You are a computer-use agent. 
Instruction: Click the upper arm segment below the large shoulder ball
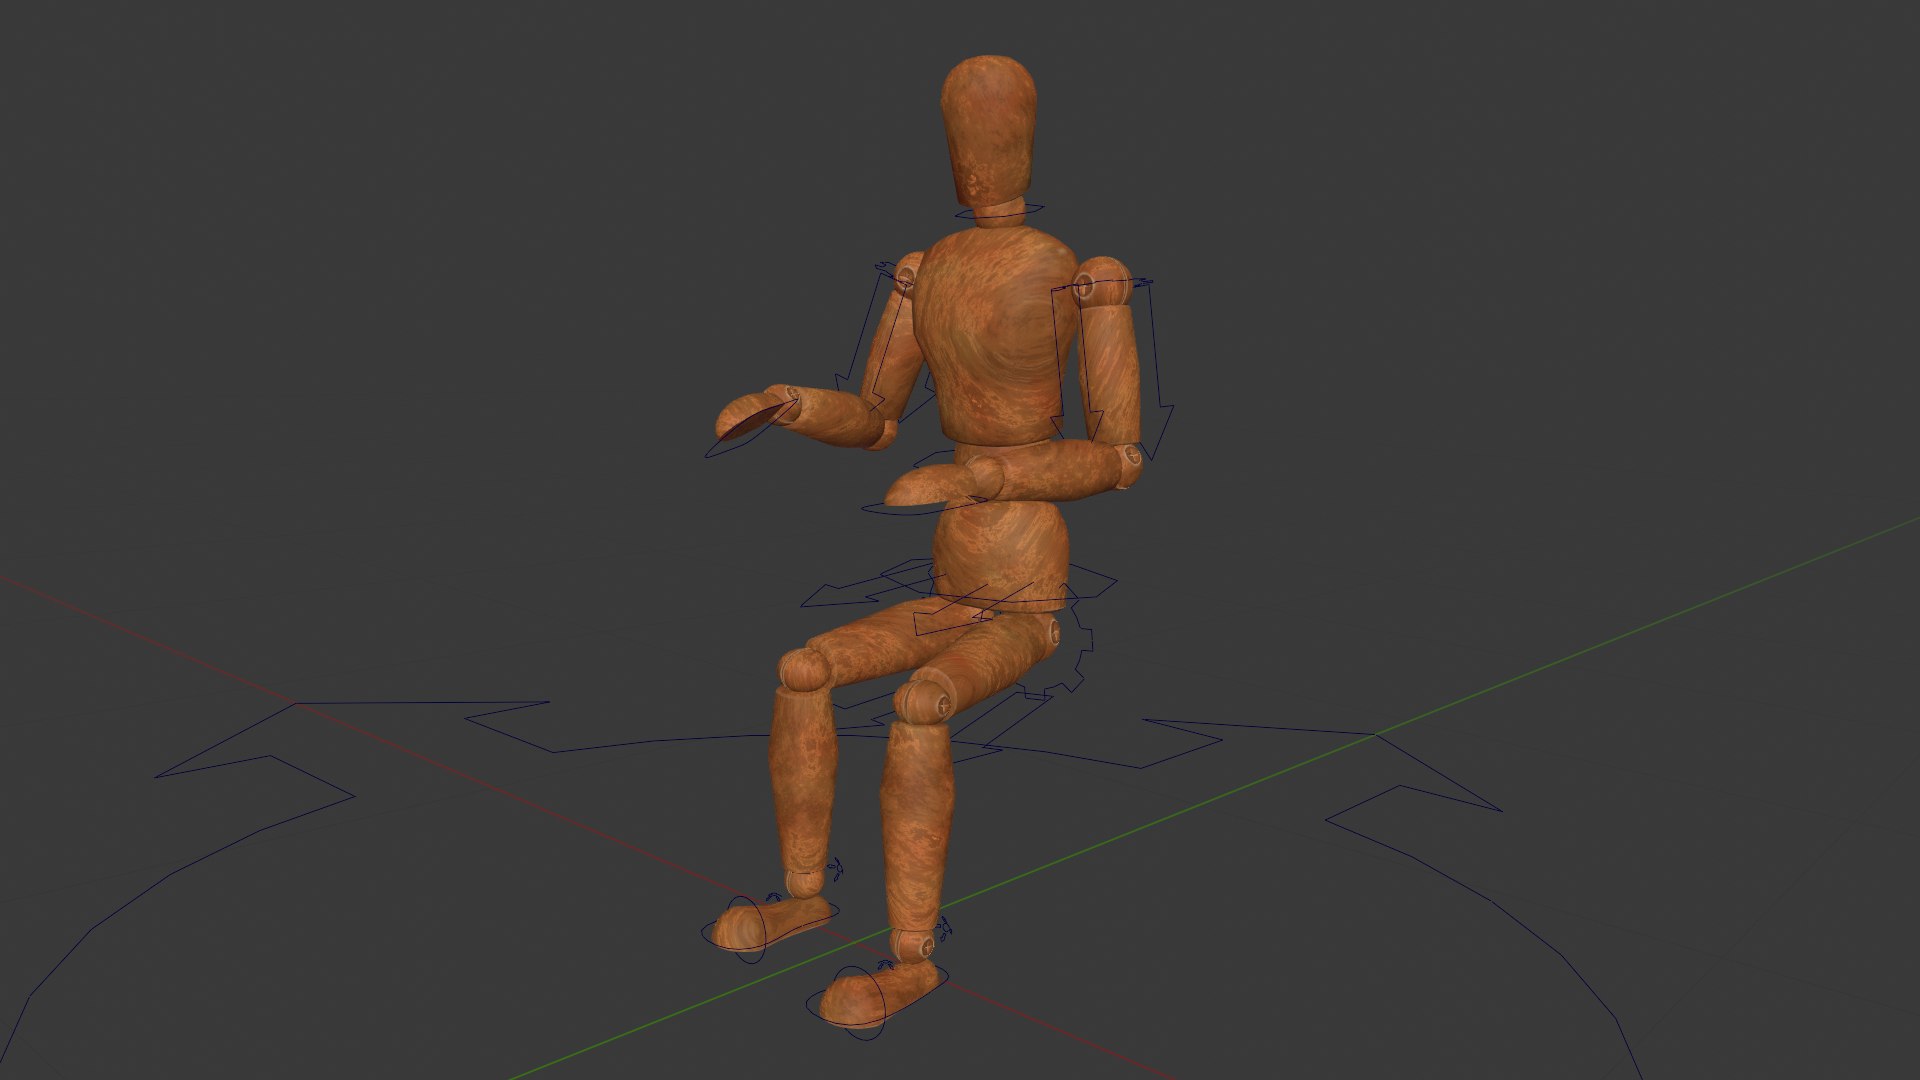[x=1108, y=375]
